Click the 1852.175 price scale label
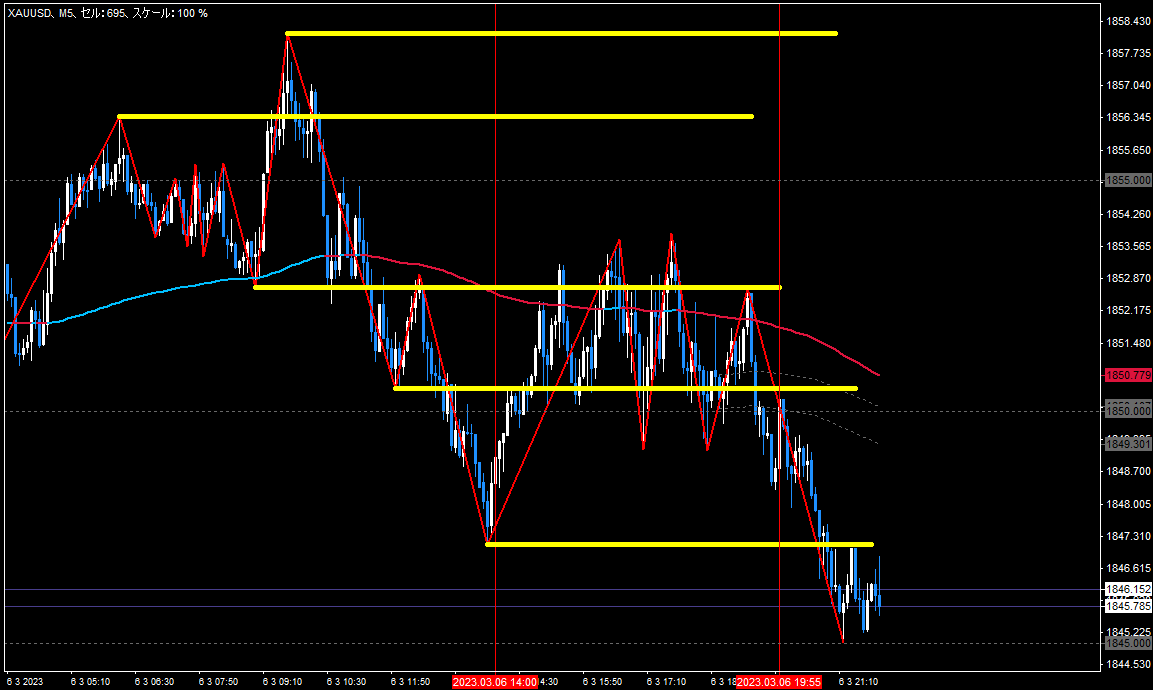This screenshot has width=1153, height=690. pos(1128,310)
